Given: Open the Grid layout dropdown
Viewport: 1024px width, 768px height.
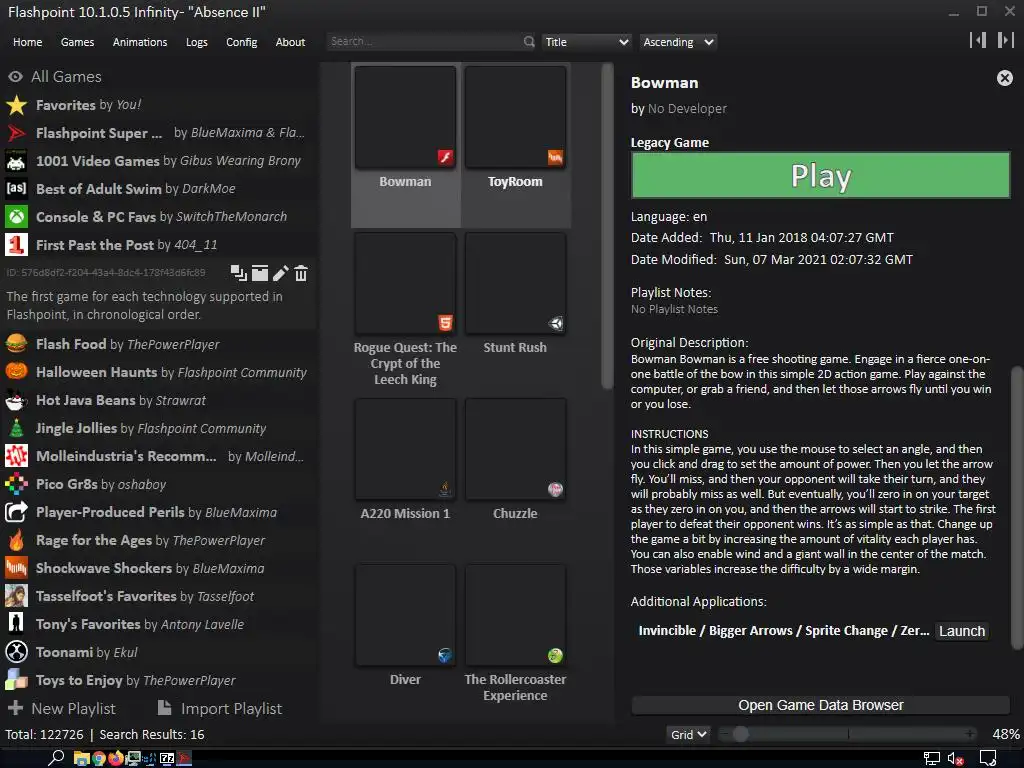Looking at the screenshot, I should (688, 735).
